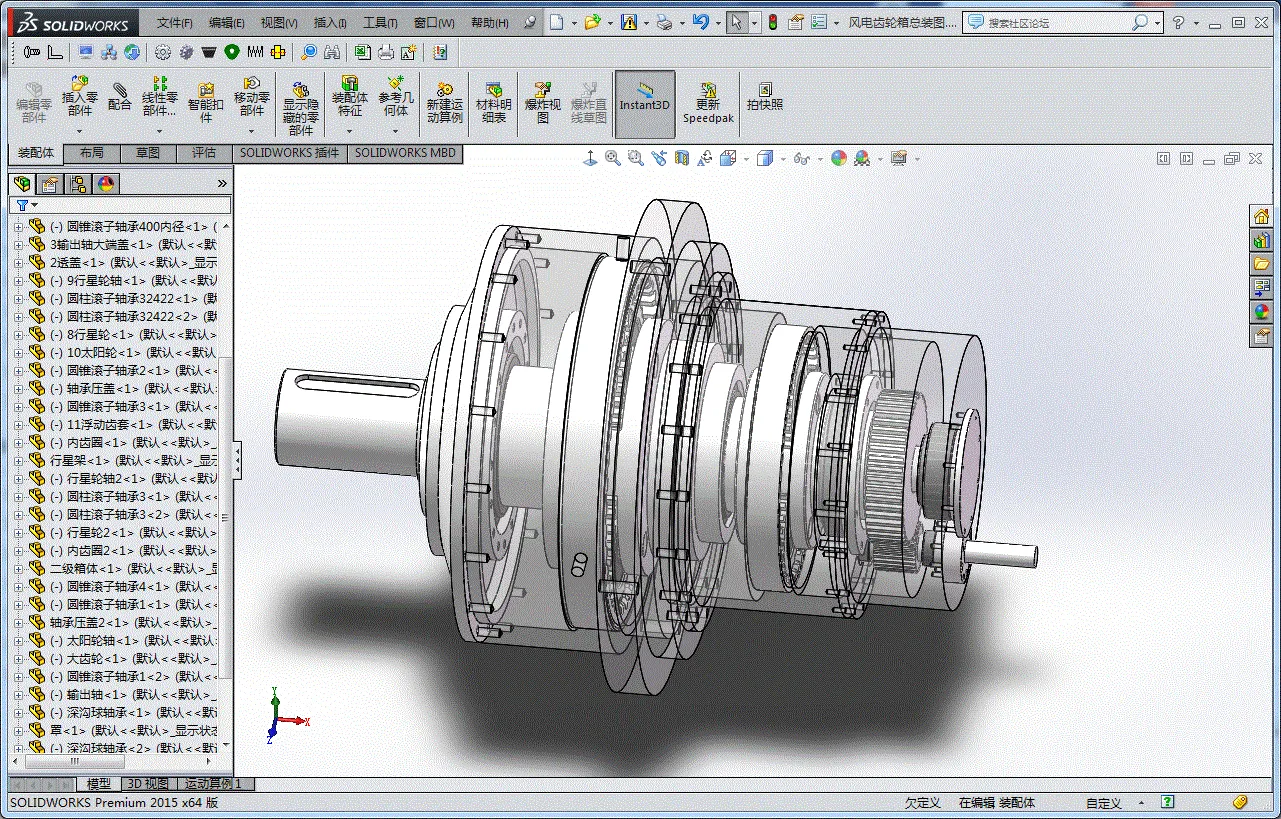Expand the 二级箱体<1> tree node
The width and height of the screenshot is (1281, 819).
click(17, 568)
